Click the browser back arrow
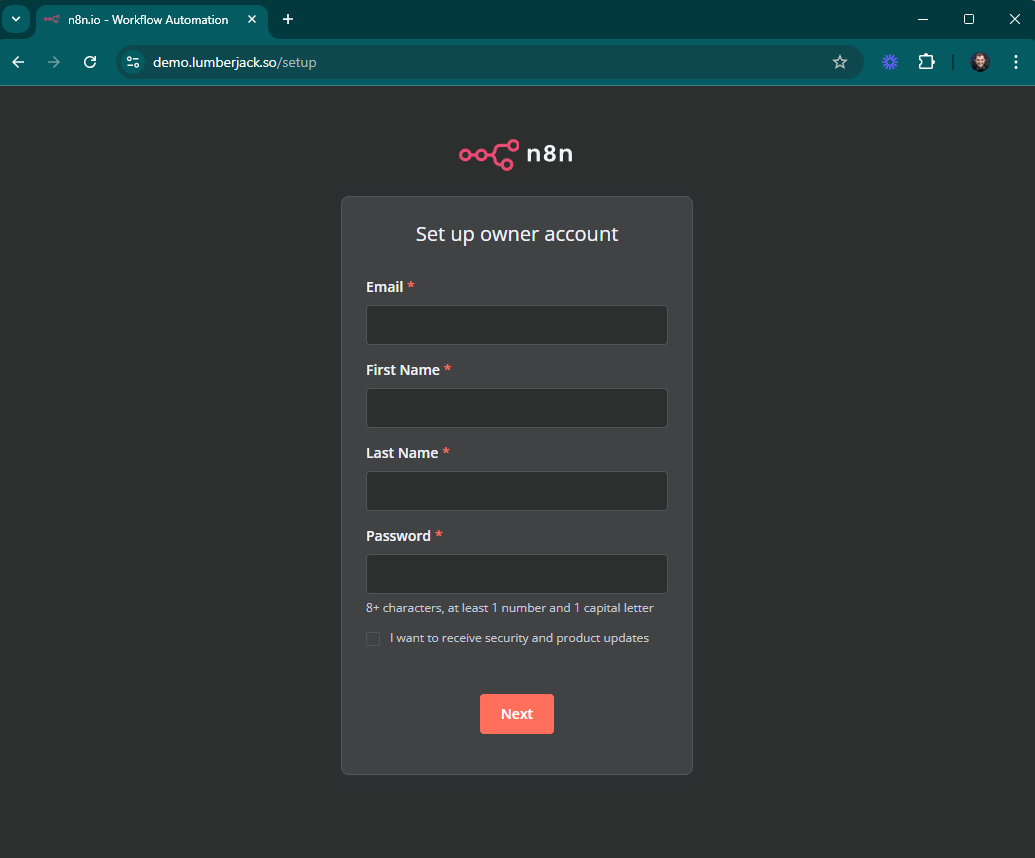 tap(18, 62)
